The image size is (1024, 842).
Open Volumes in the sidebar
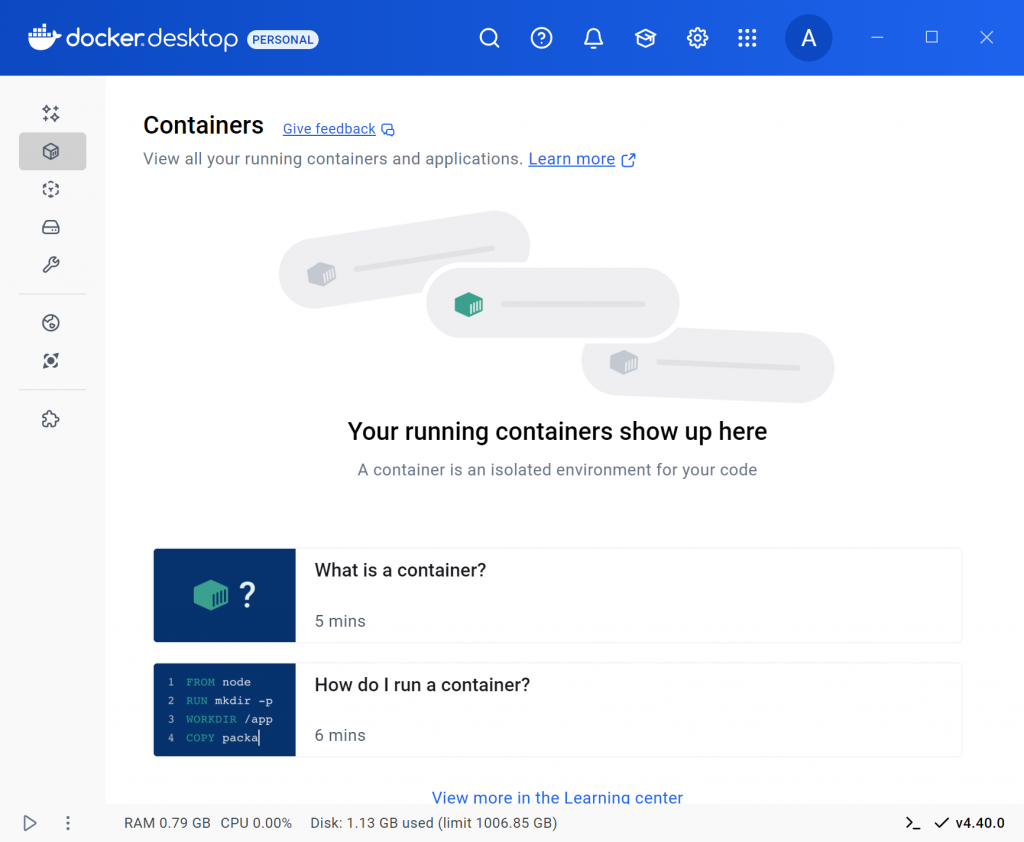pos(51,227)
